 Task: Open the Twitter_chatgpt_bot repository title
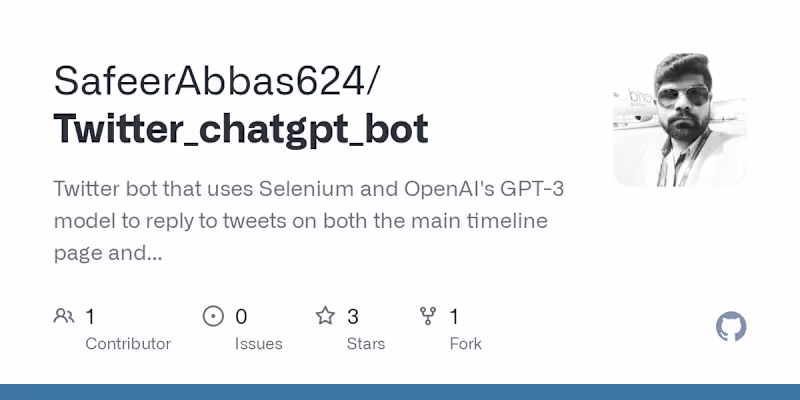coord(241,129)
